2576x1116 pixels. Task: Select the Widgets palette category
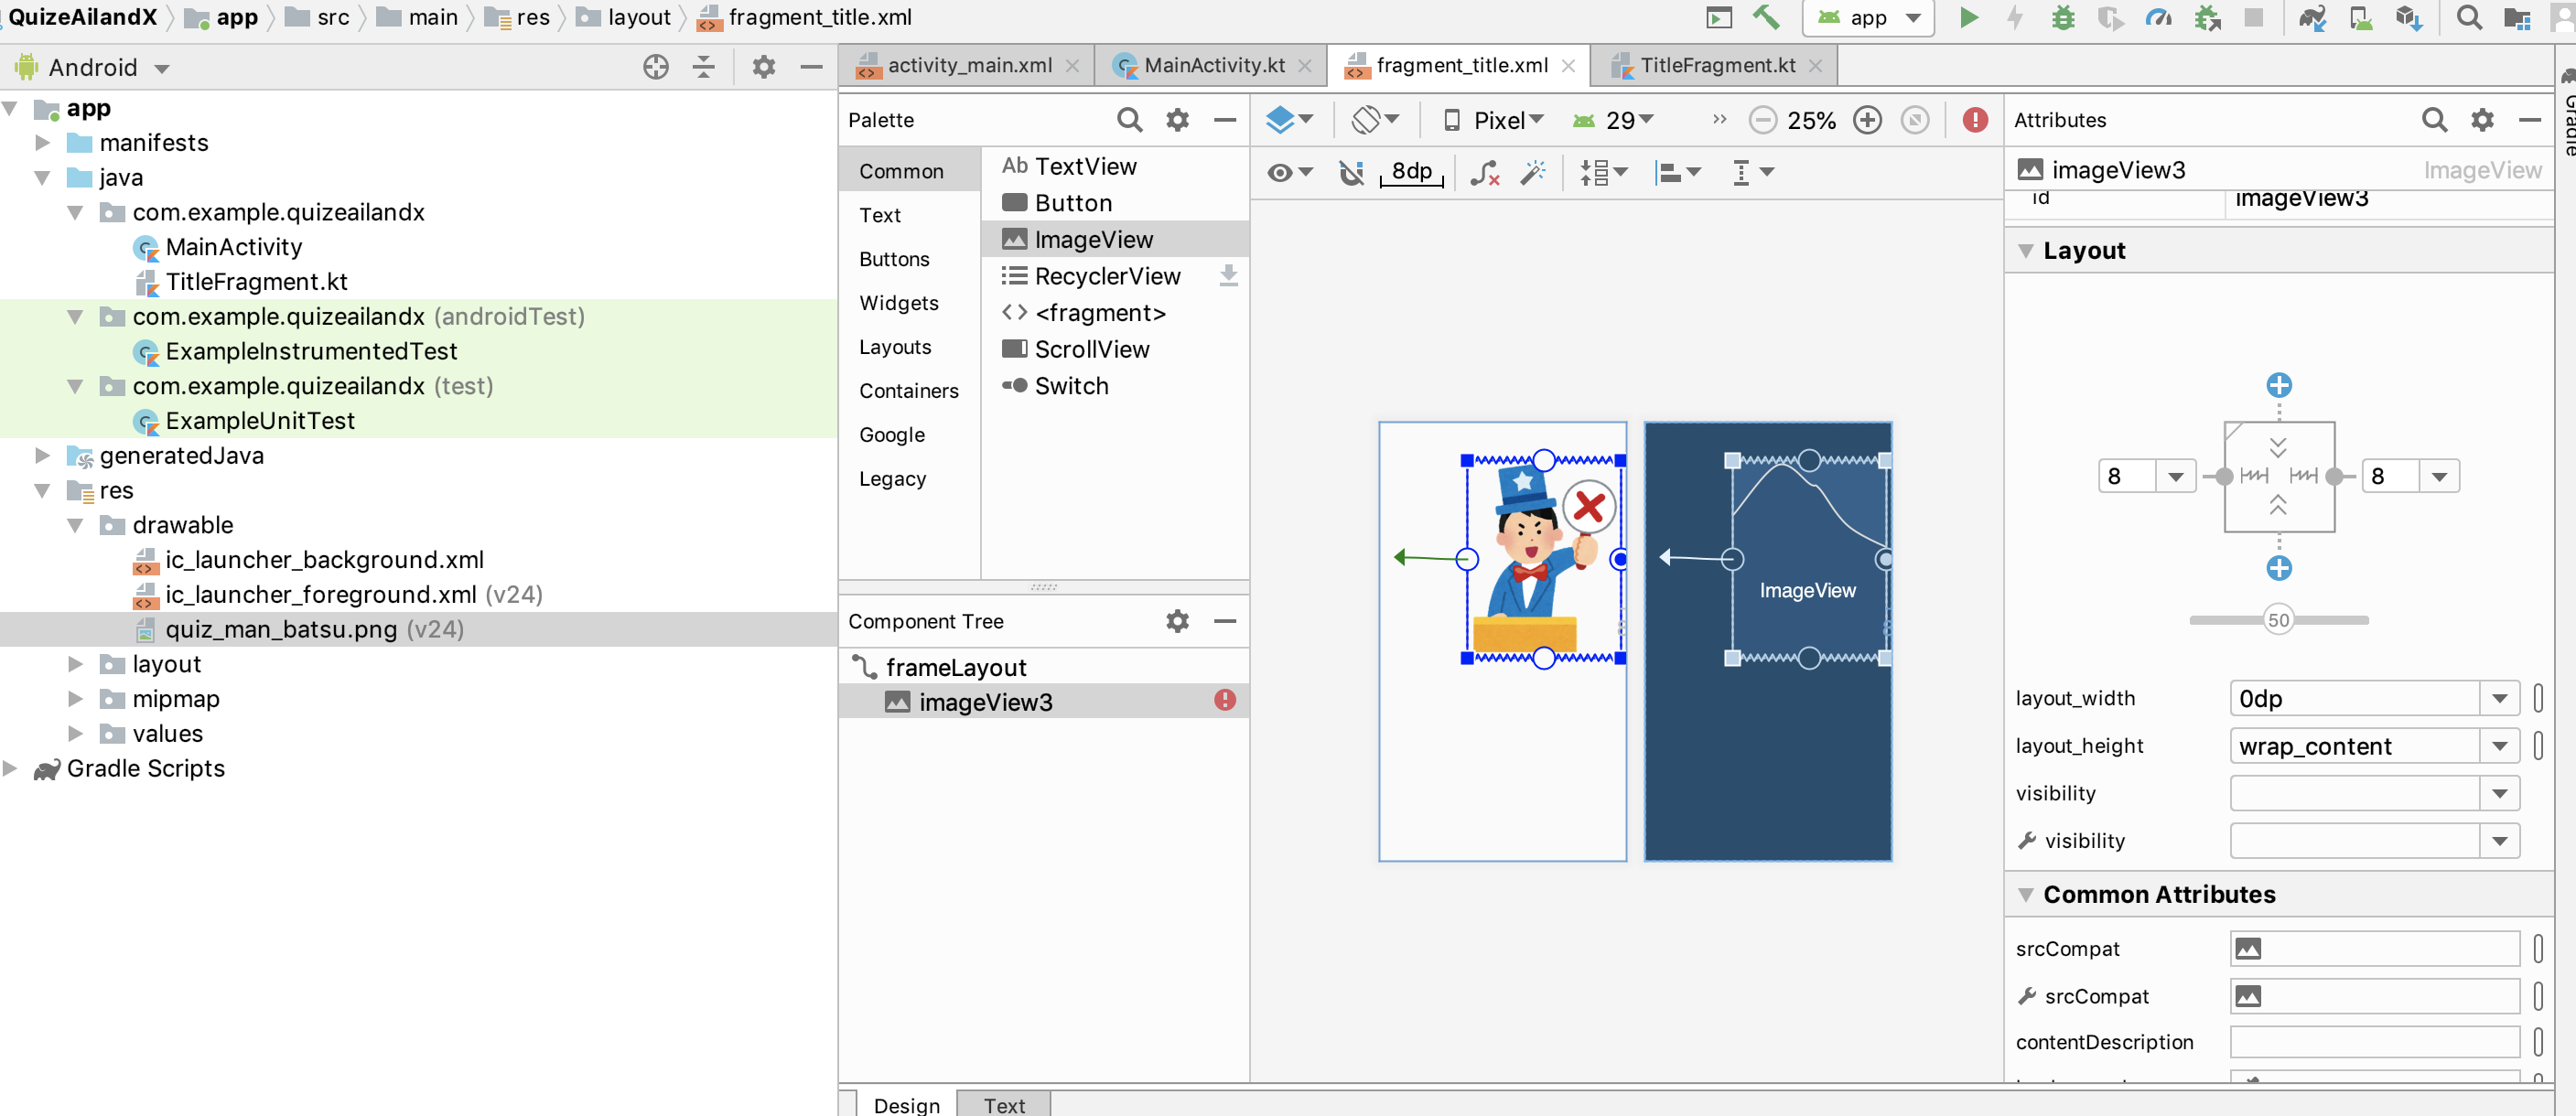898,303
